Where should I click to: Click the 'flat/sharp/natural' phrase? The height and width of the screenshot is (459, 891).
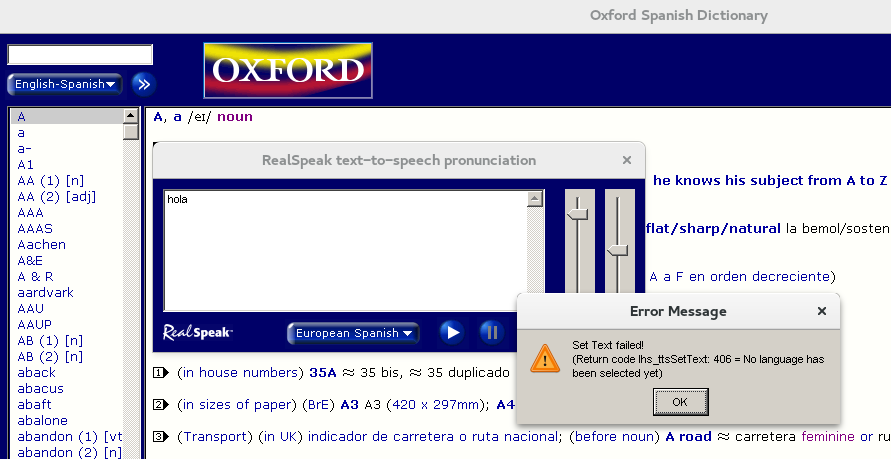[713, 228]
